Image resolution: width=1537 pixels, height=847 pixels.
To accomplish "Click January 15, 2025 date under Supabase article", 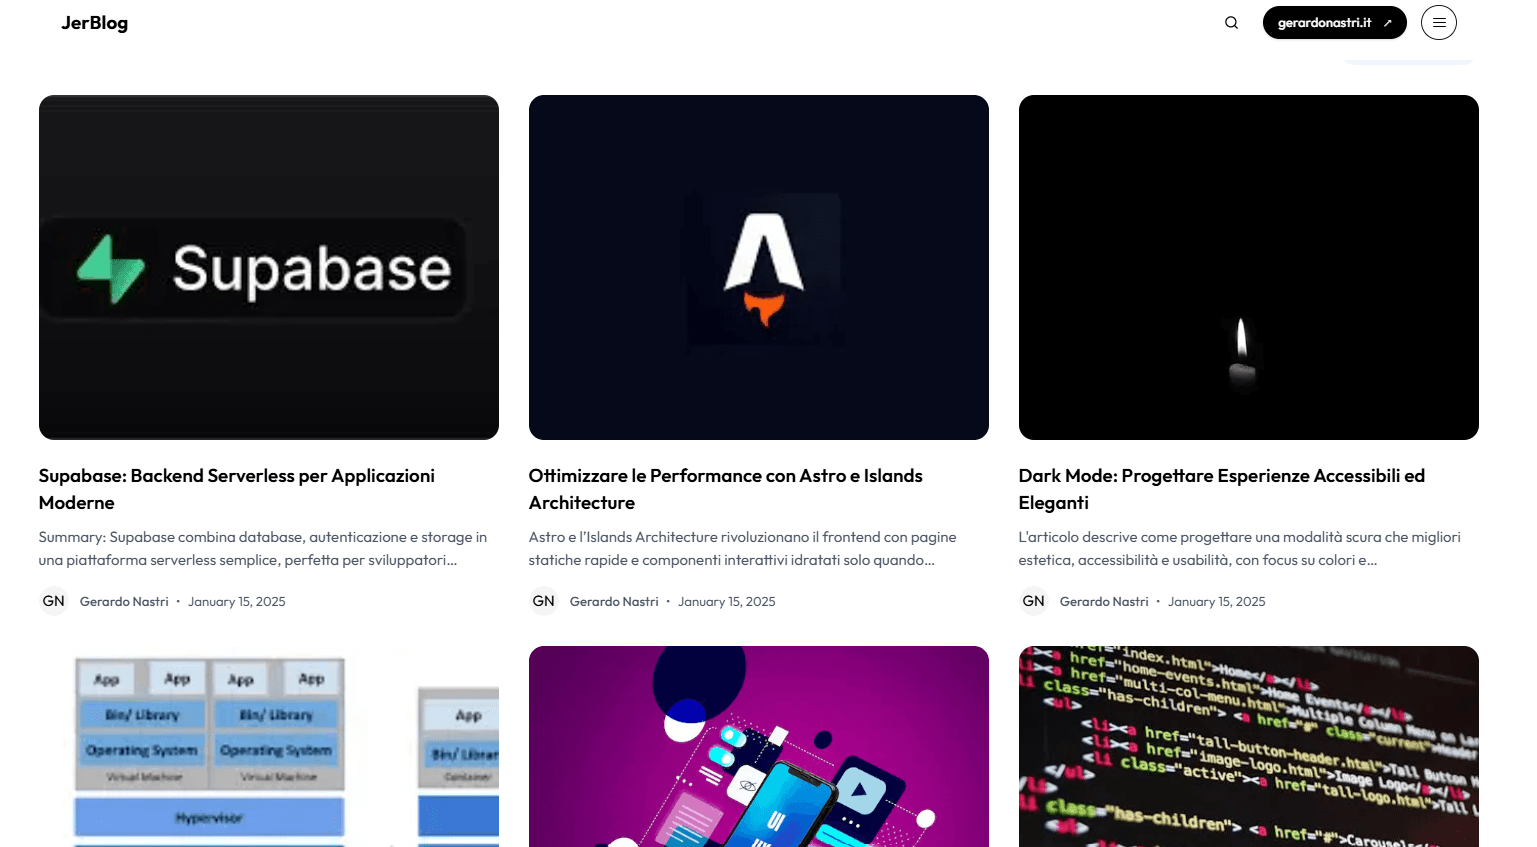I will pyautogui.click(x=237, y=602).
